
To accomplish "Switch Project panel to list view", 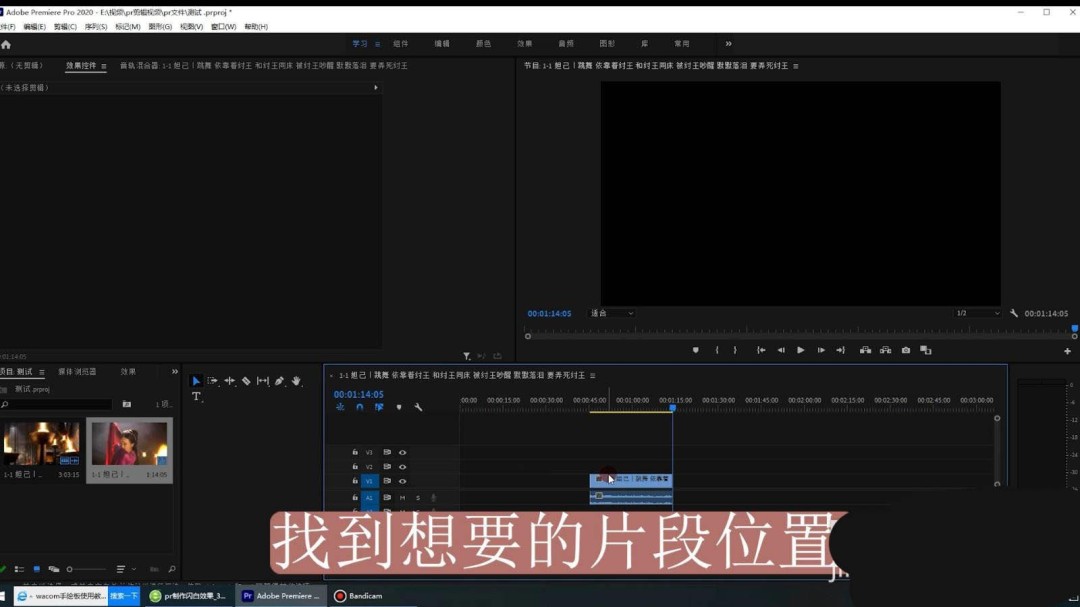I will (19, 570).
